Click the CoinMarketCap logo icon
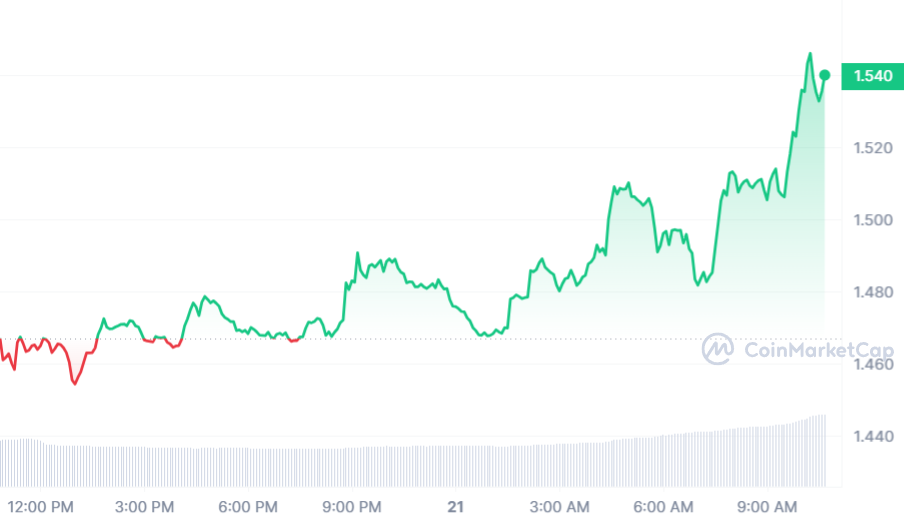Screen dimensions: 904x522 [718, 348]
